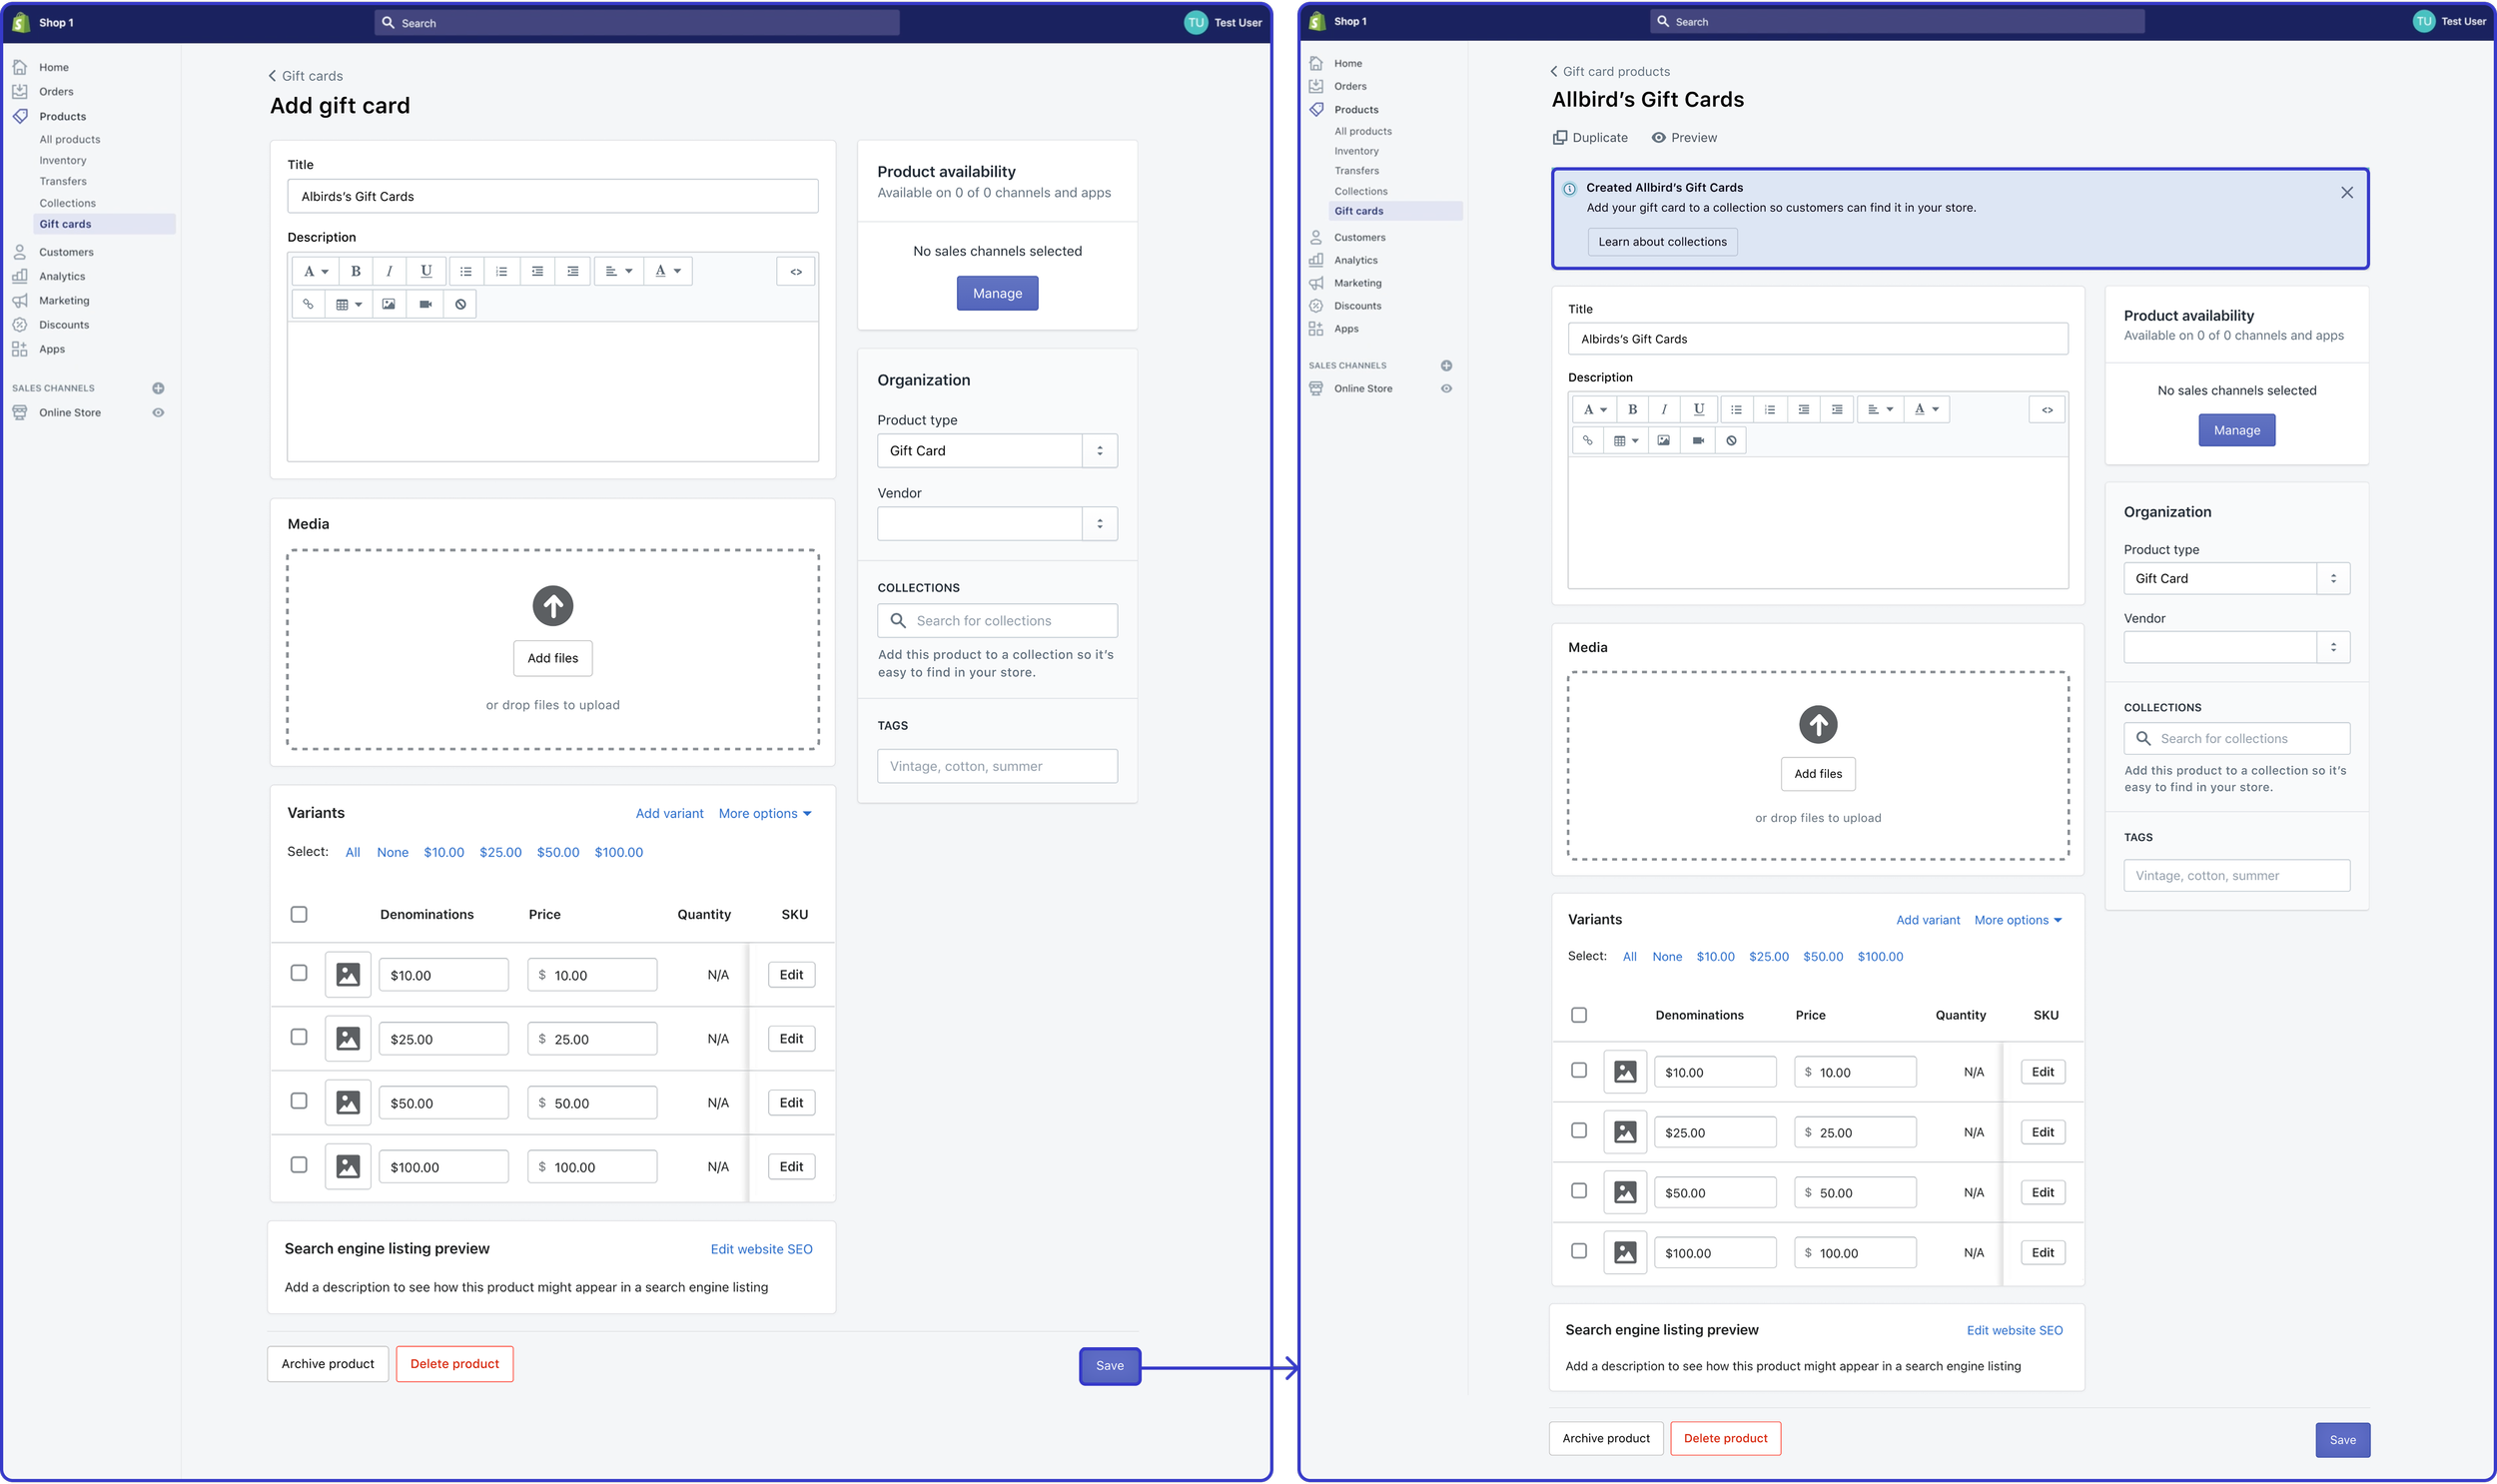Screen dimensions: 2497x1484
Task: Show HTML code view on Add gift card page
Action: click(796, 271)
